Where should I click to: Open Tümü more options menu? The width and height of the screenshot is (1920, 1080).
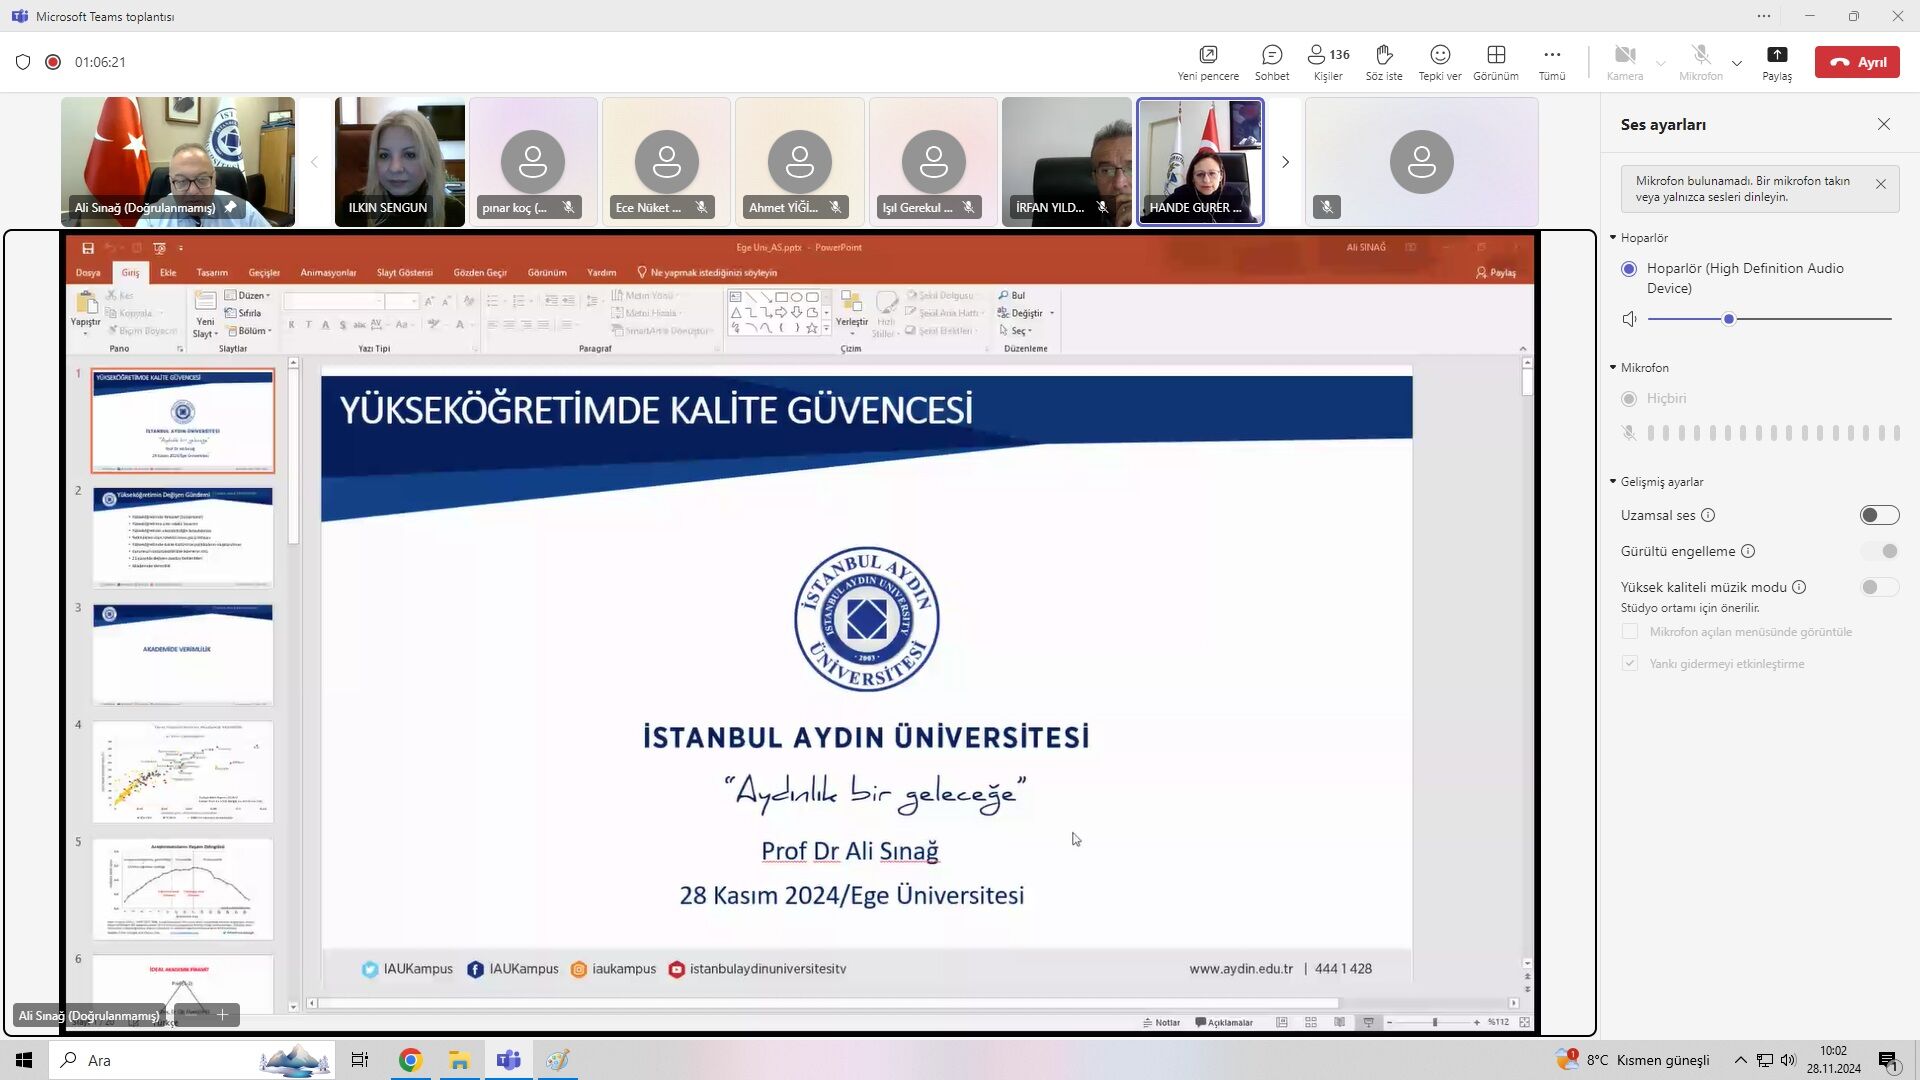[1552, 62]
